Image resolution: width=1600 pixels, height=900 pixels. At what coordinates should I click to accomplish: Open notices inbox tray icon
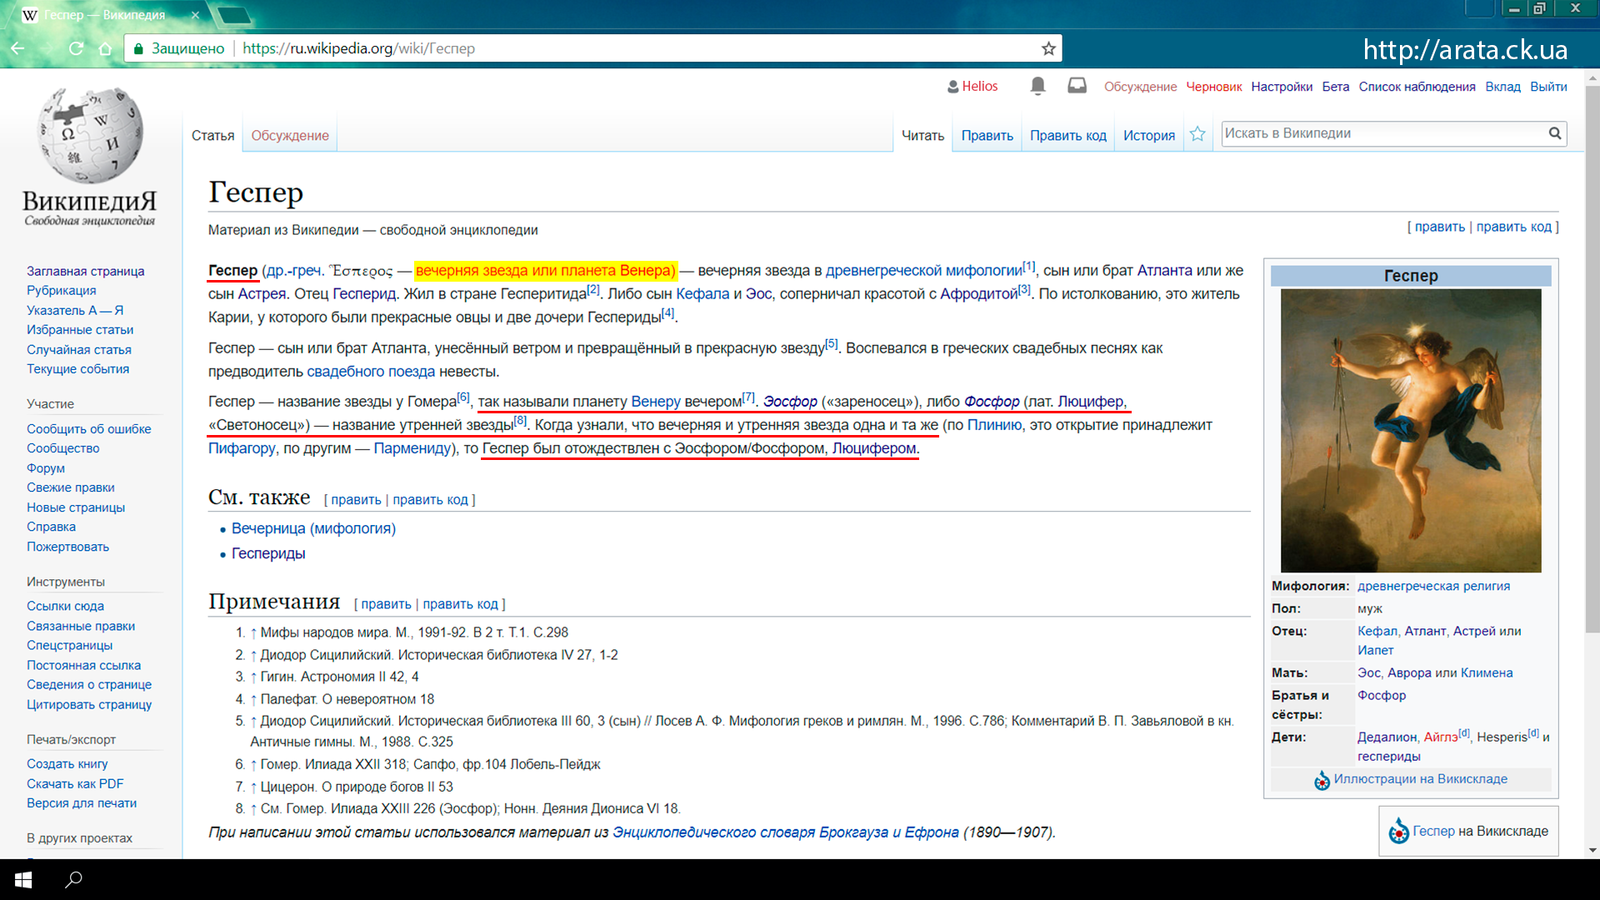click(1077, 86)
